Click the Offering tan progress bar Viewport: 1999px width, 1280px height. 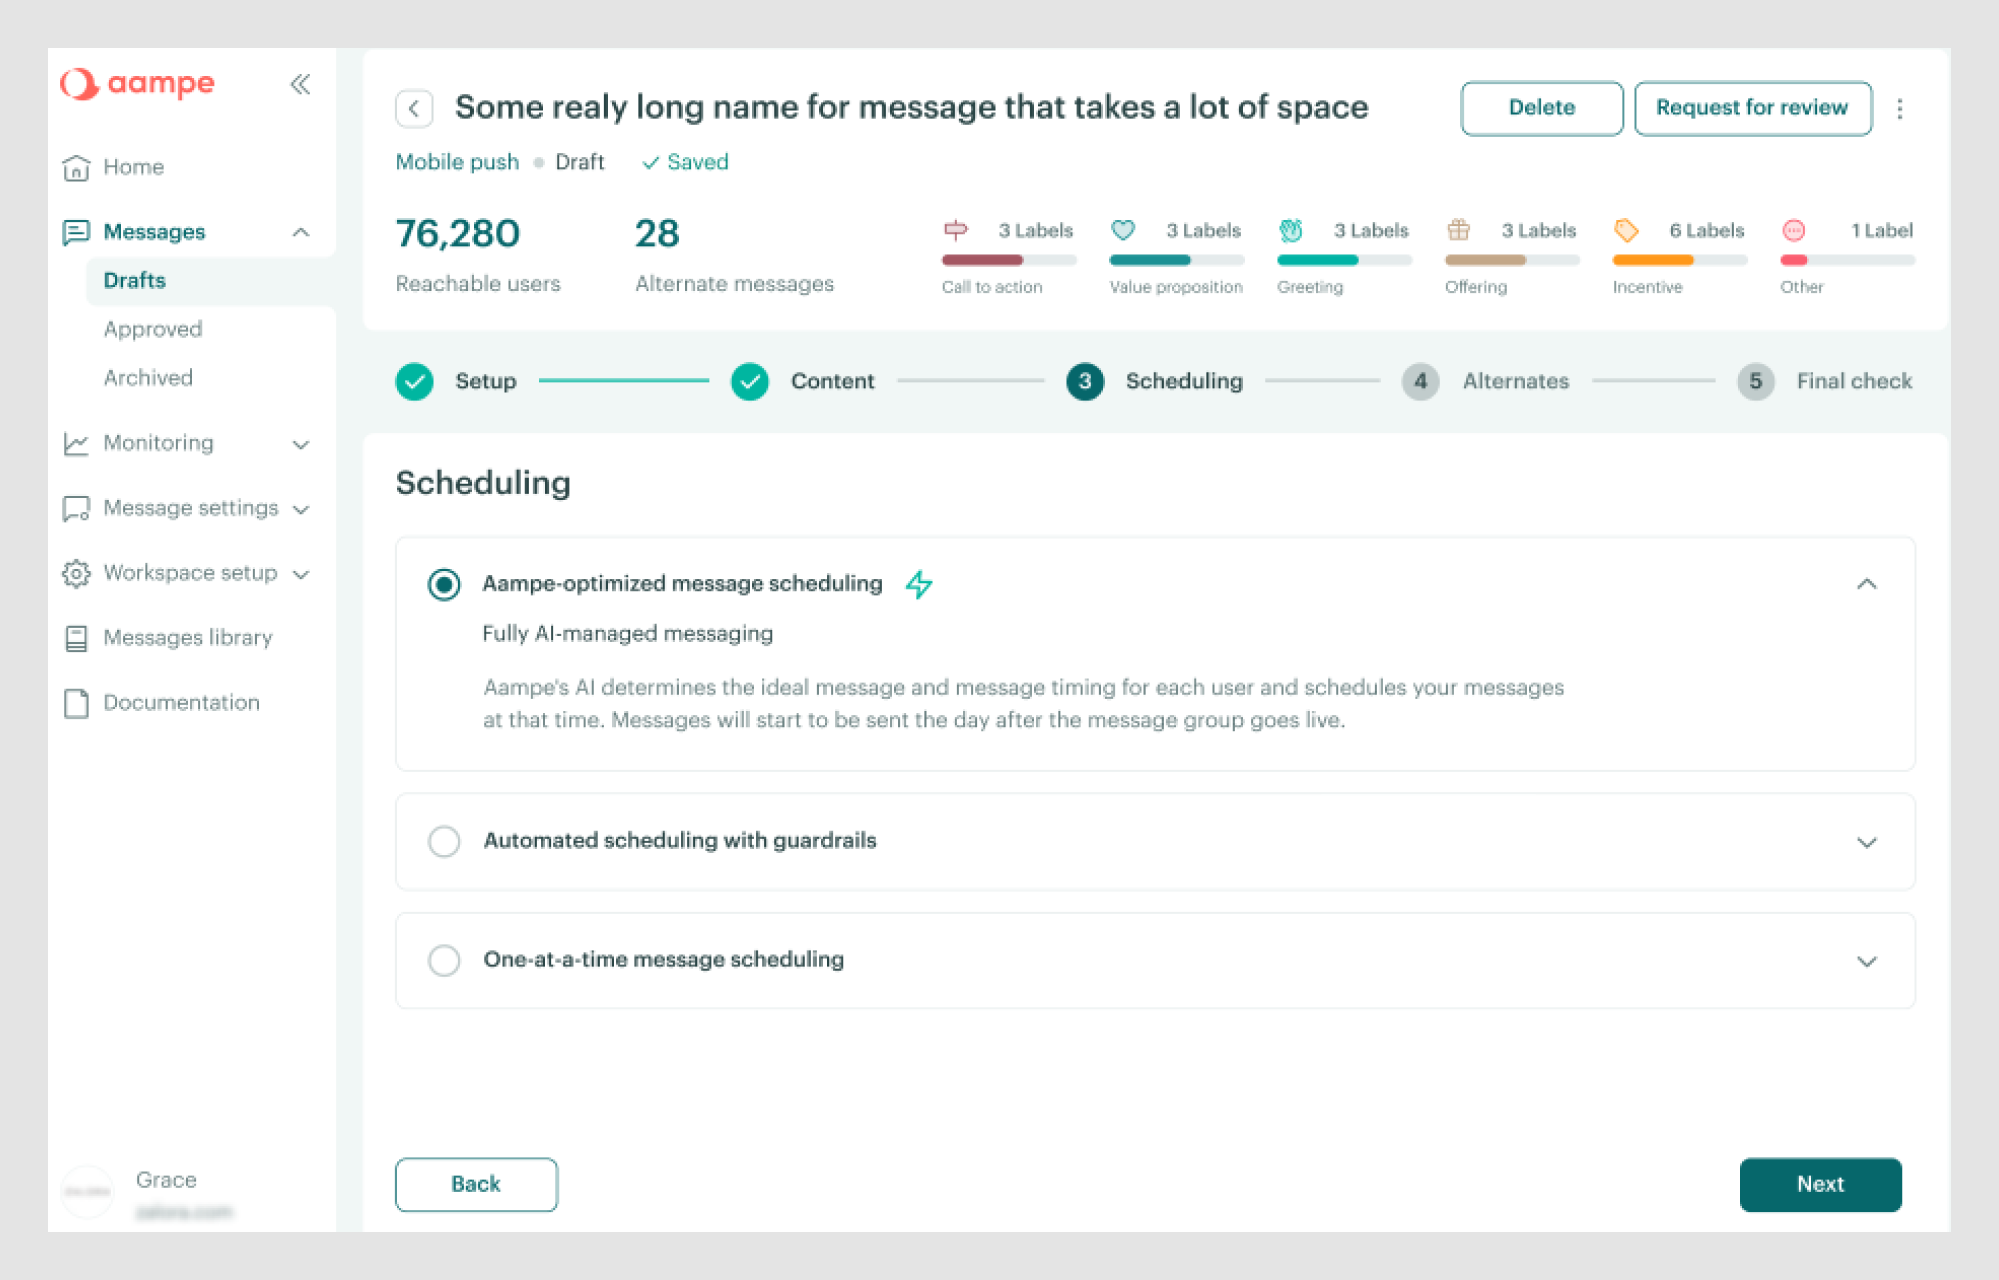[1512, 260]
